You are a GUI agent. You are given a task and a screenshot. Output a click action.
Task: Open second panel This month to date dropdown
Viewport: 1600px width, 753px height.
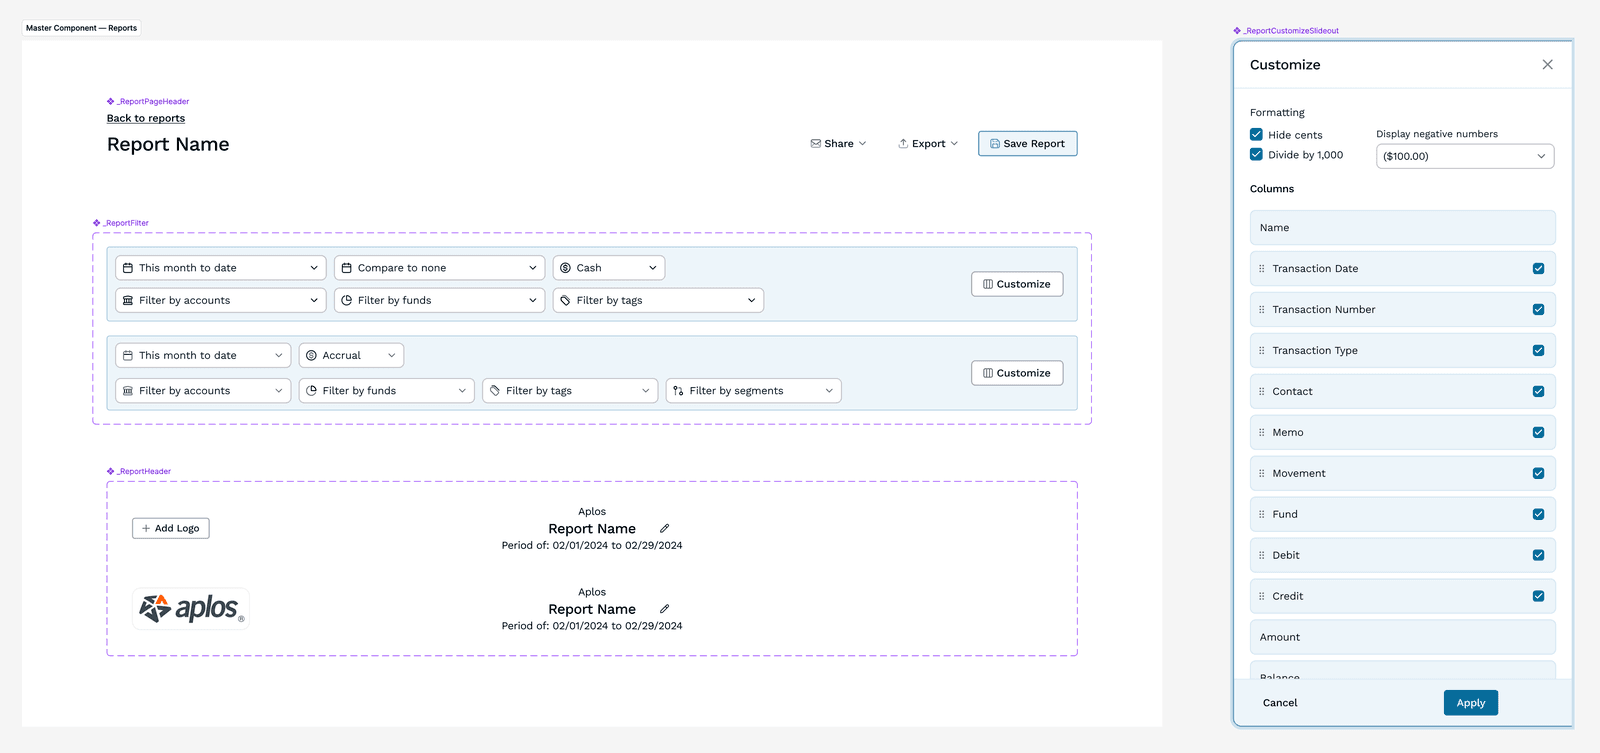pos(203,356)
